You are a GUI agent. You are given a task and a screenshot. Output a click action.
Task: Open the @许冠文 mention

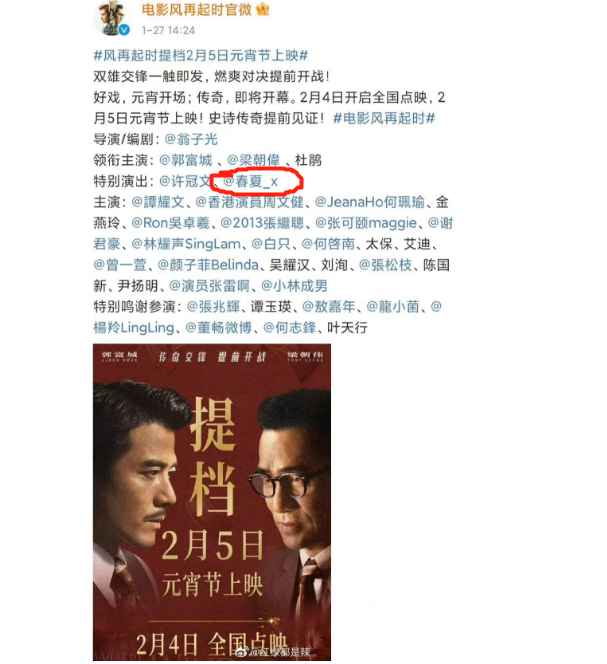pos(186,181)
